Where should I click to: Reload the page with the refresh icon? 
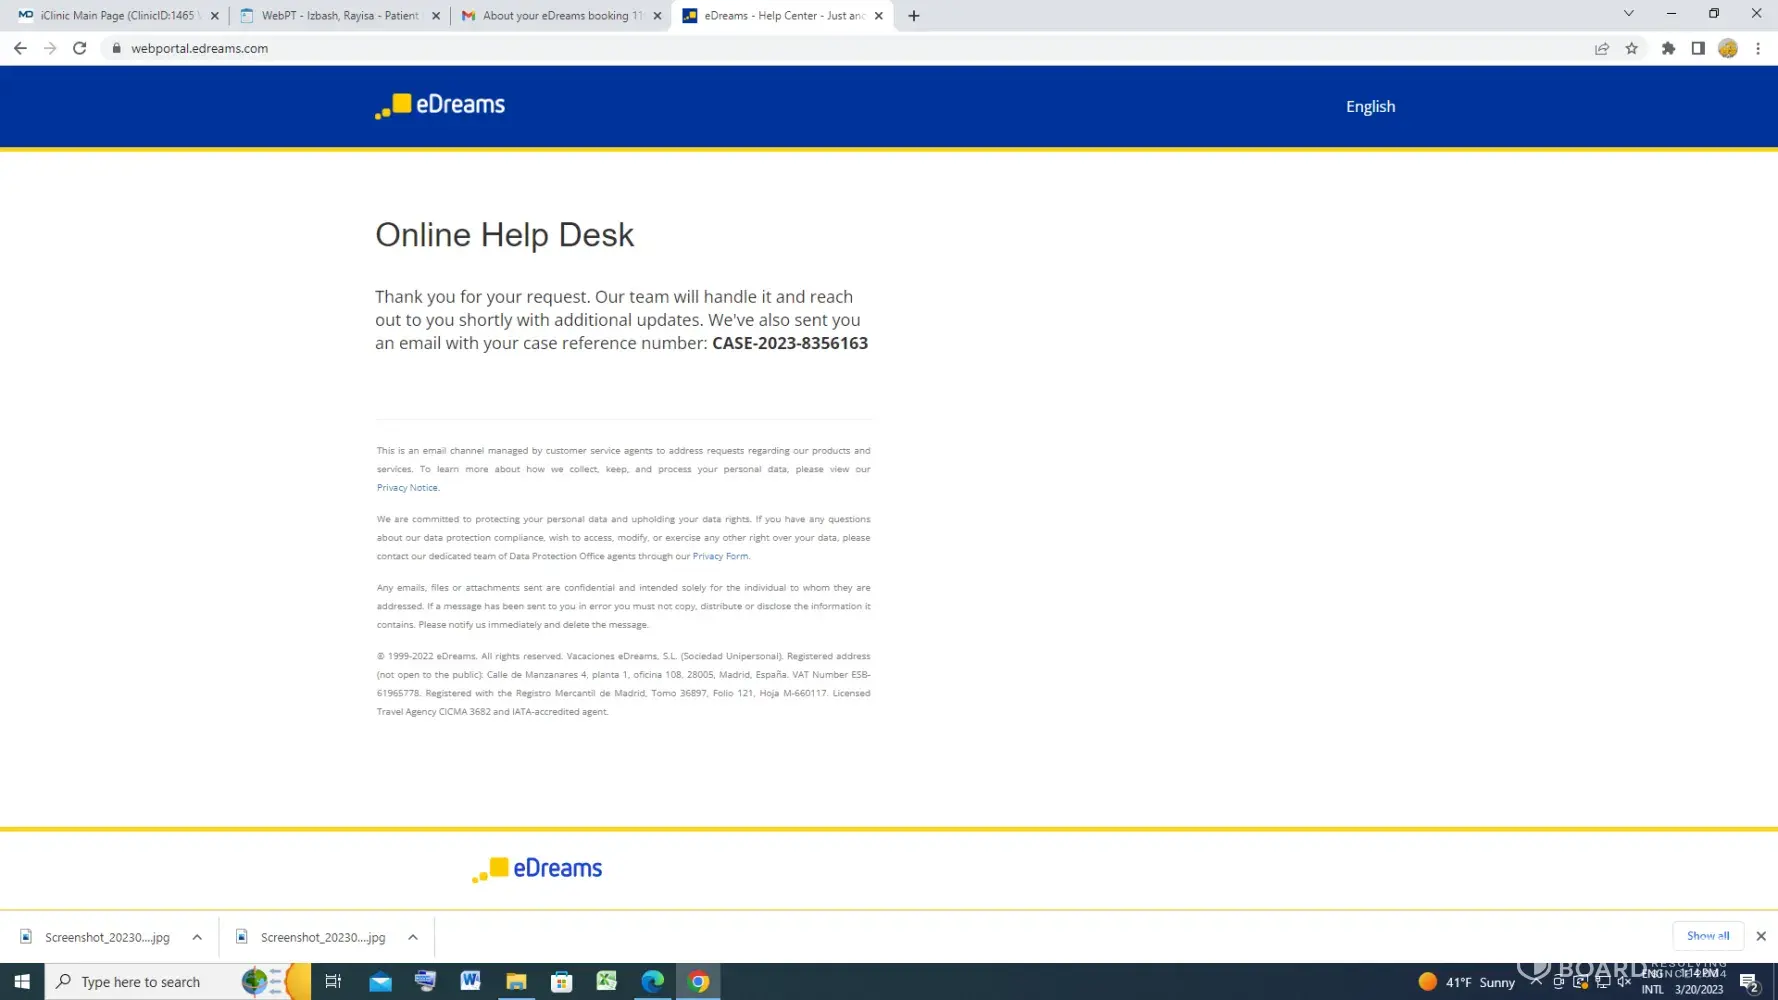click(x=80, y=48)
